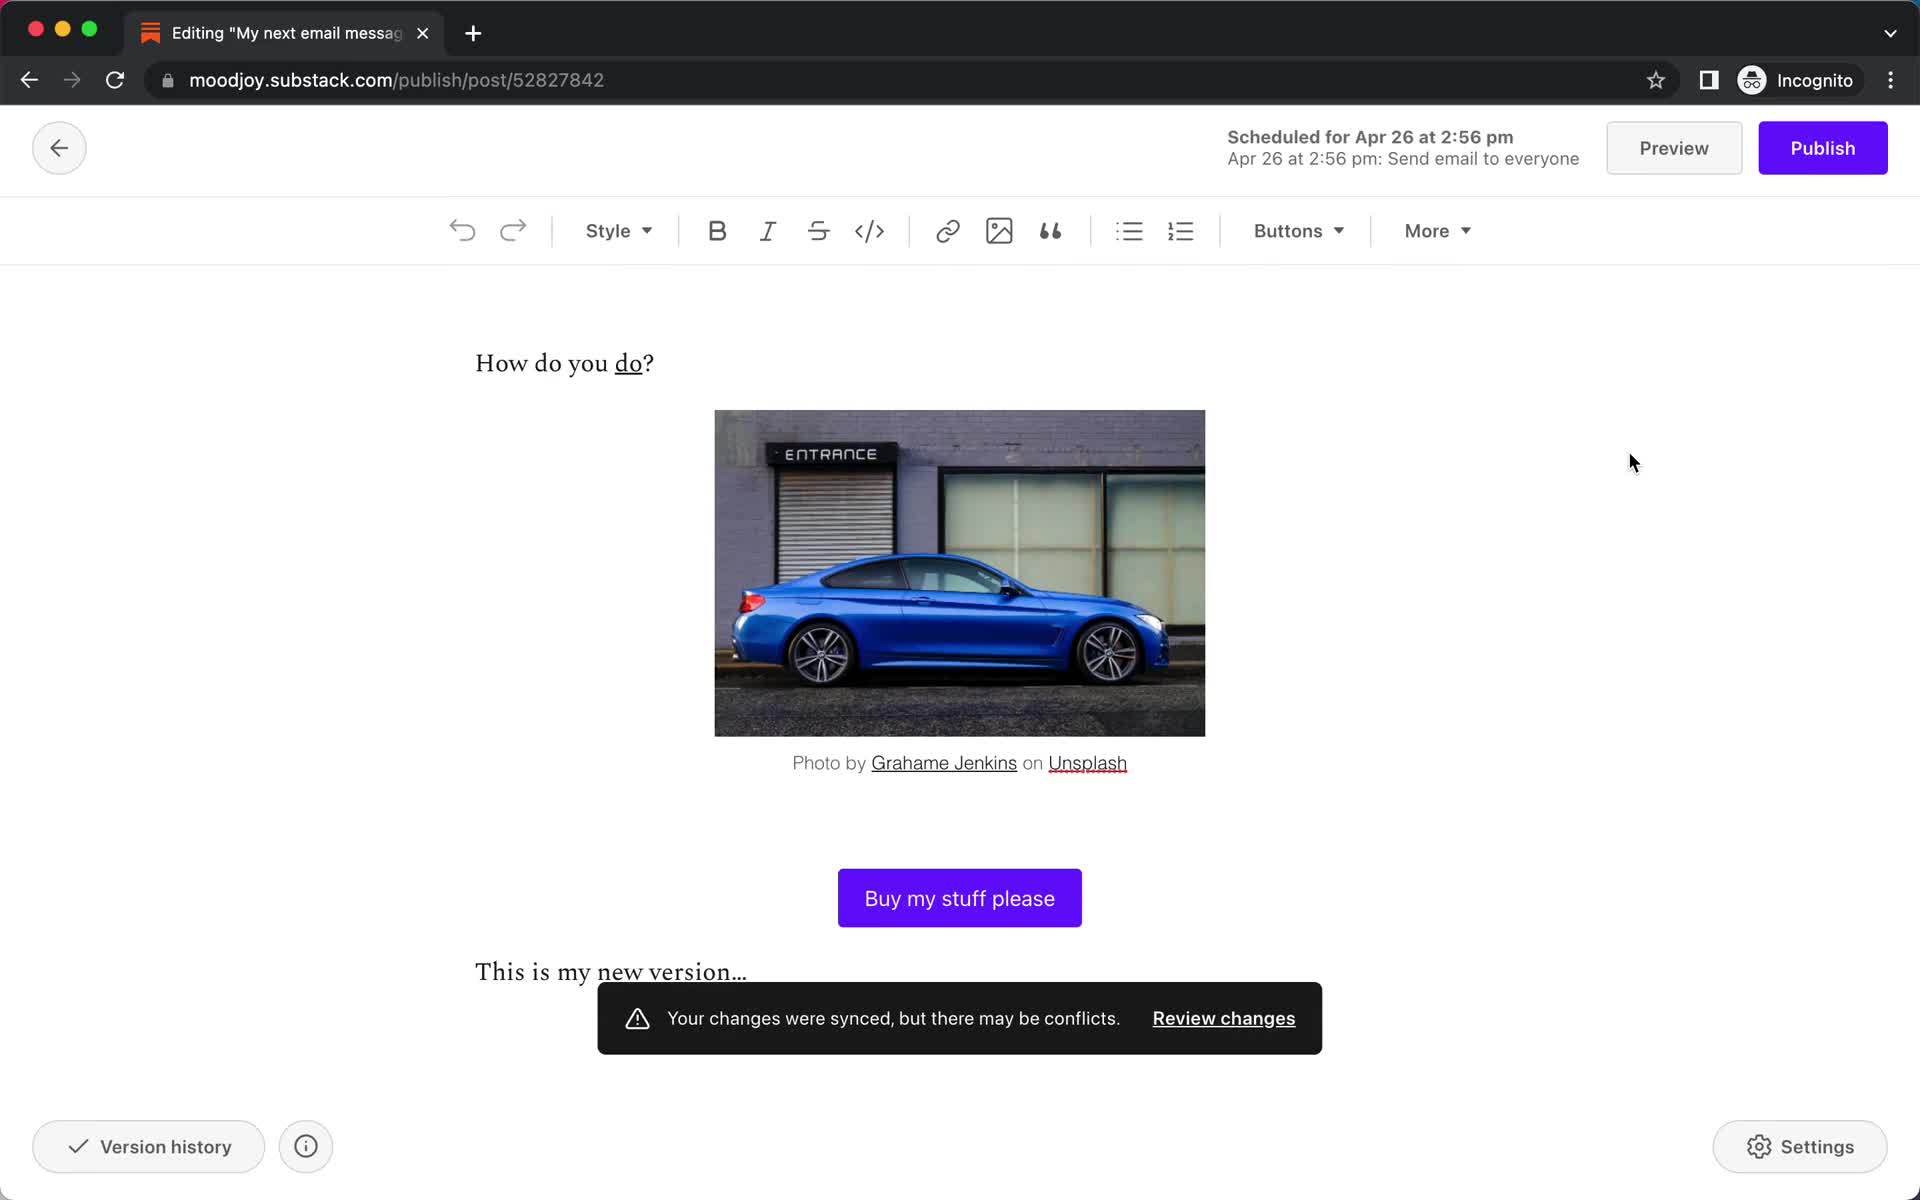Click the Code block icon
The image size is (1920, 1200).
(869, 231)
